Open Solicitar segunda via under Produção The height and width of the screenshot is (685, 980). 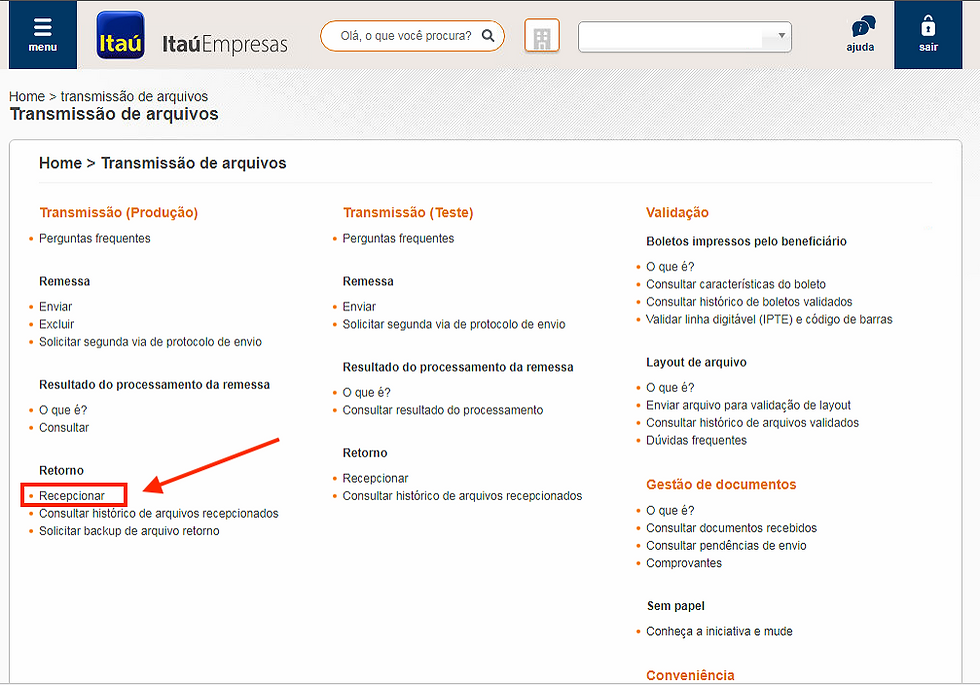(150, 341)
